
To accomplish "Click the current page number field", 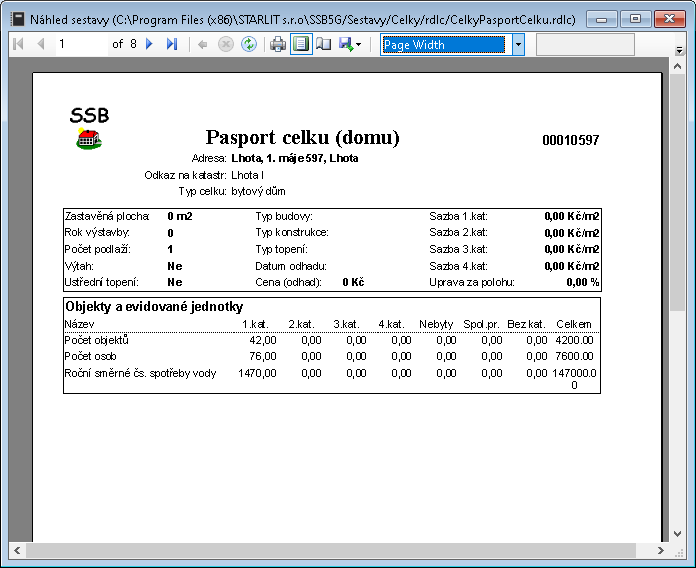I will pos(80,44).
